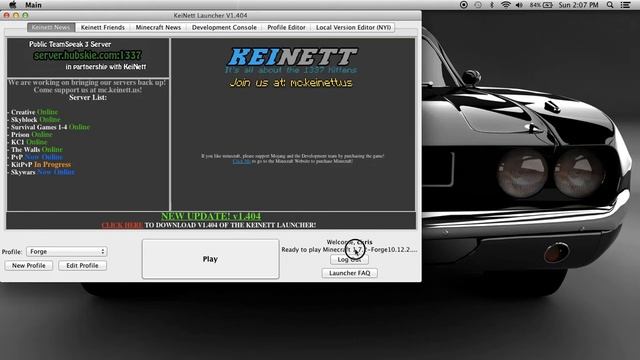Open the Minecraft News tab

coord(158,27)
